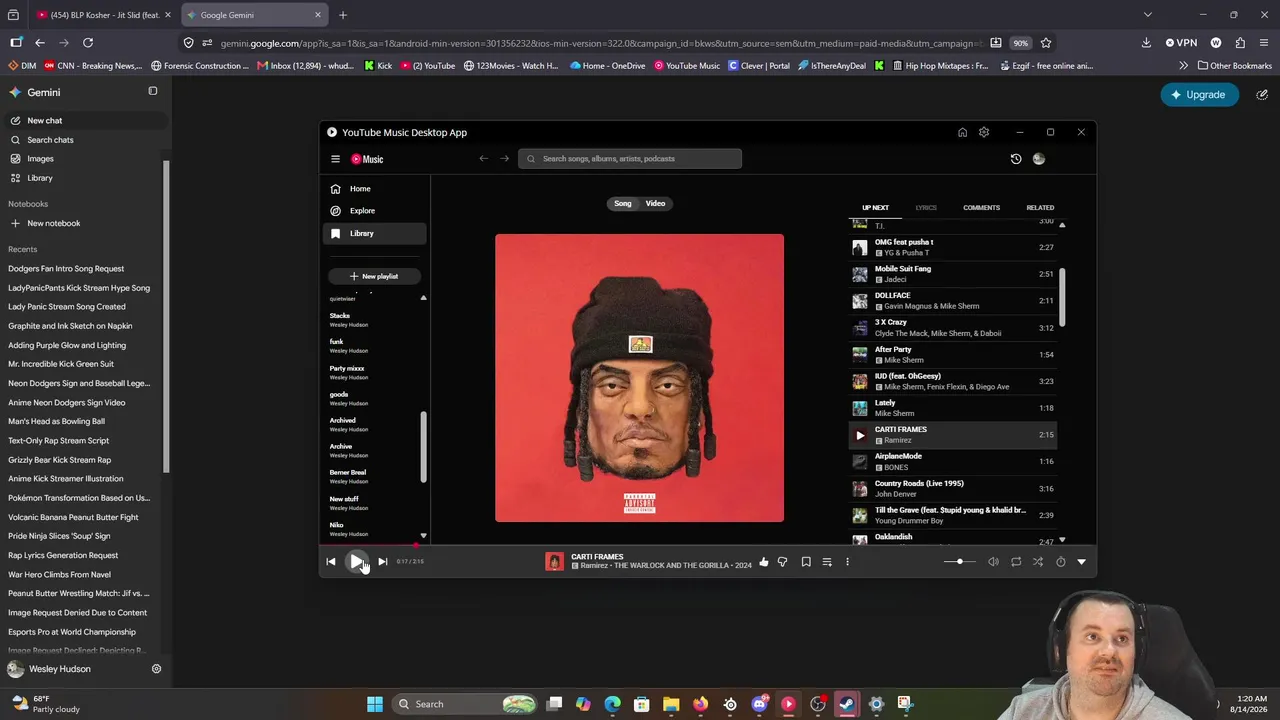Viewport: 1280px width, 720px height.
Task: Toggle the browser VPN button
Action: pos(1181,43)
